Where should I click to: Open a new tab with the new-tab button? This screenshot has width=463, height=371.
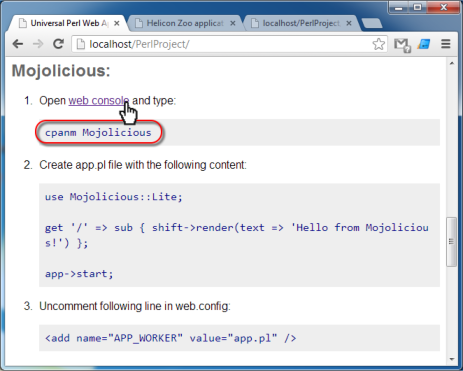[x=372, y=23]
